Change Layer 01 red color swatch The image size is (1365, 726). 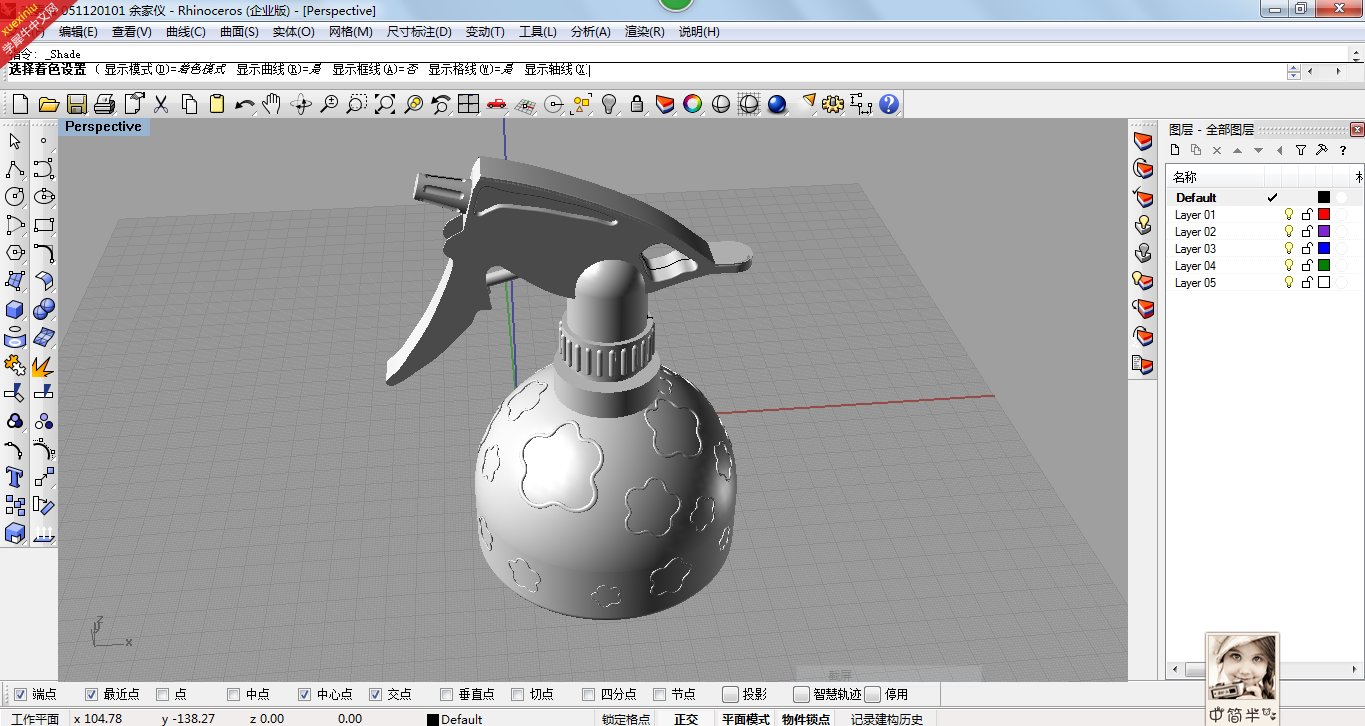pyautogui.click(x=1324, y=214)
